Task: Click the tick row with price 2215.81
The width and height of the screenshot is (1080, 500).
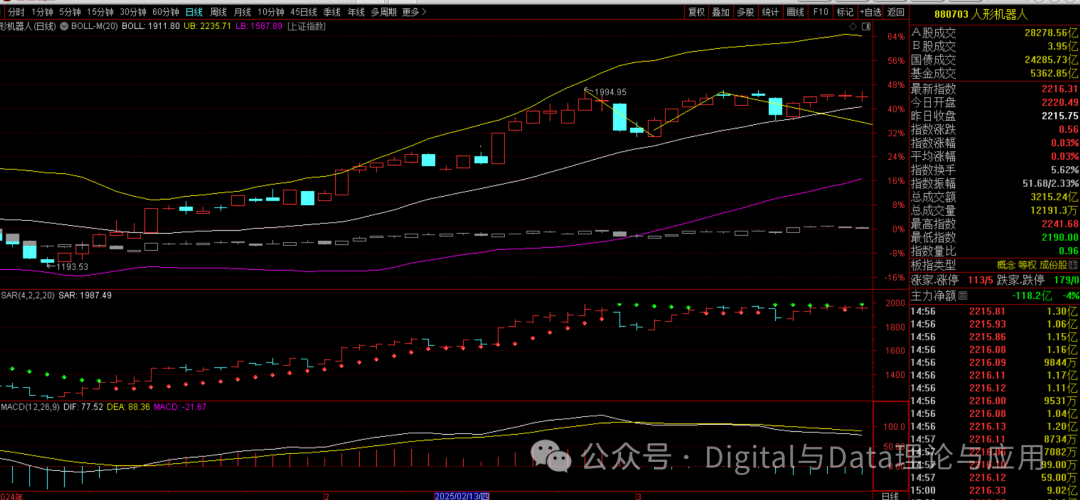Action: [x=995, y=311]
